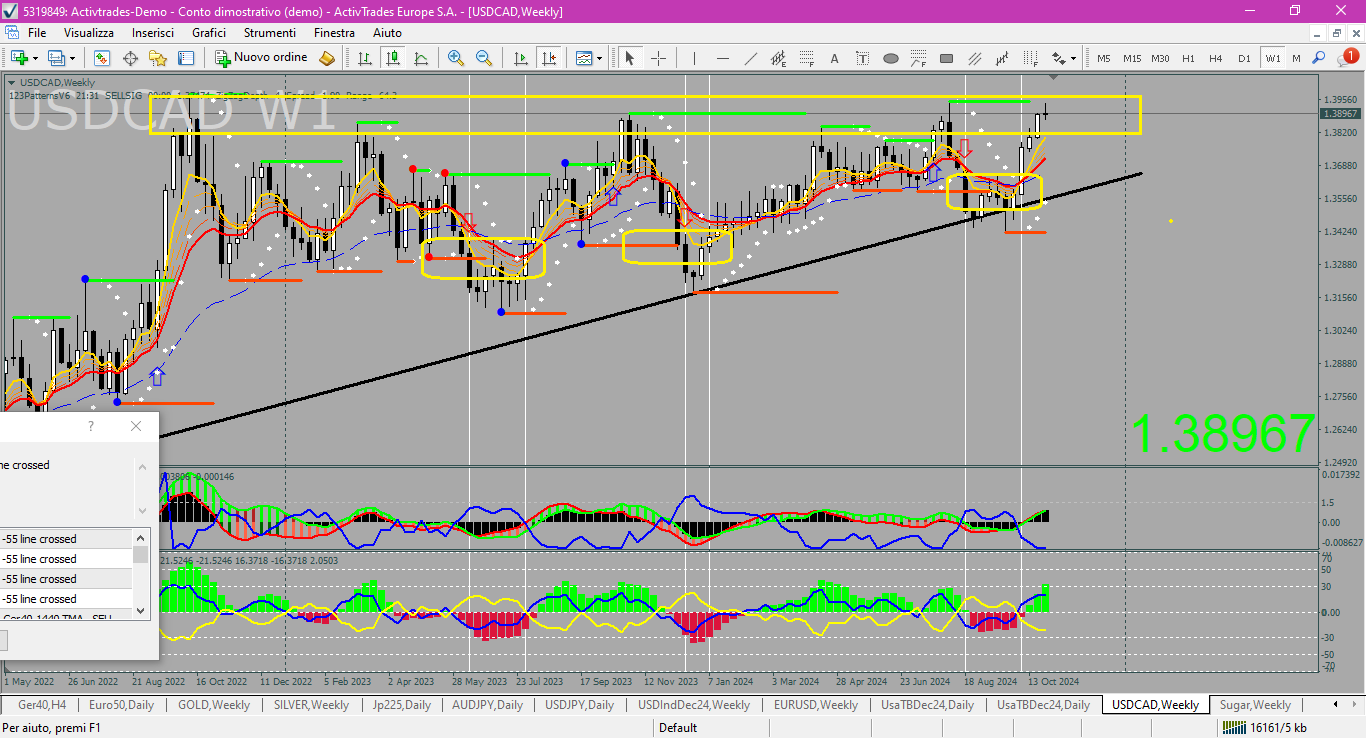Select Fibonacci arc tool
The height and width of the screenshot is (738, 1366).
pyautogui.click(x=919, y=58)
